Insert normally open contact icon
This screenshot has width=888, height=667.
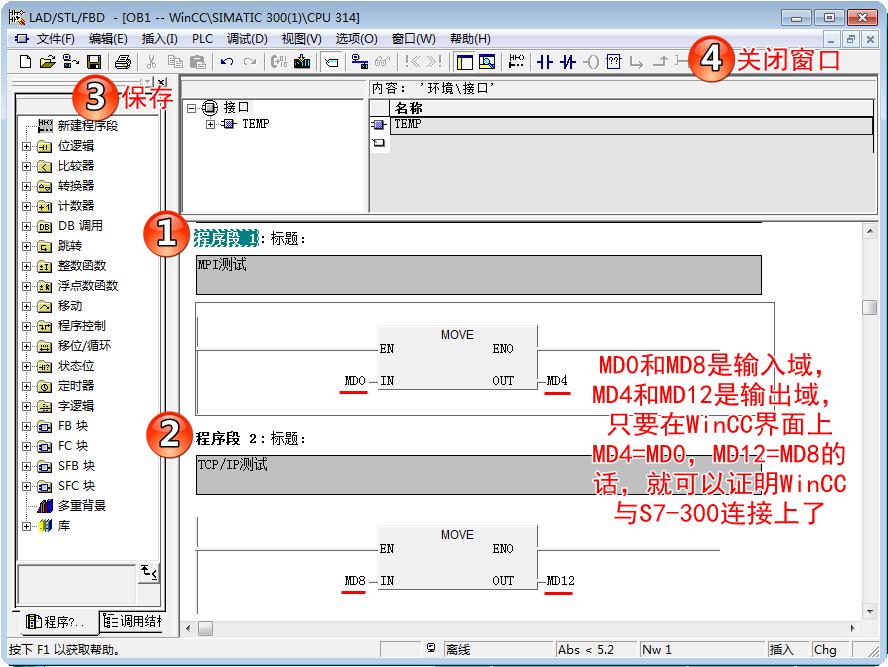(x=545, y=61)
